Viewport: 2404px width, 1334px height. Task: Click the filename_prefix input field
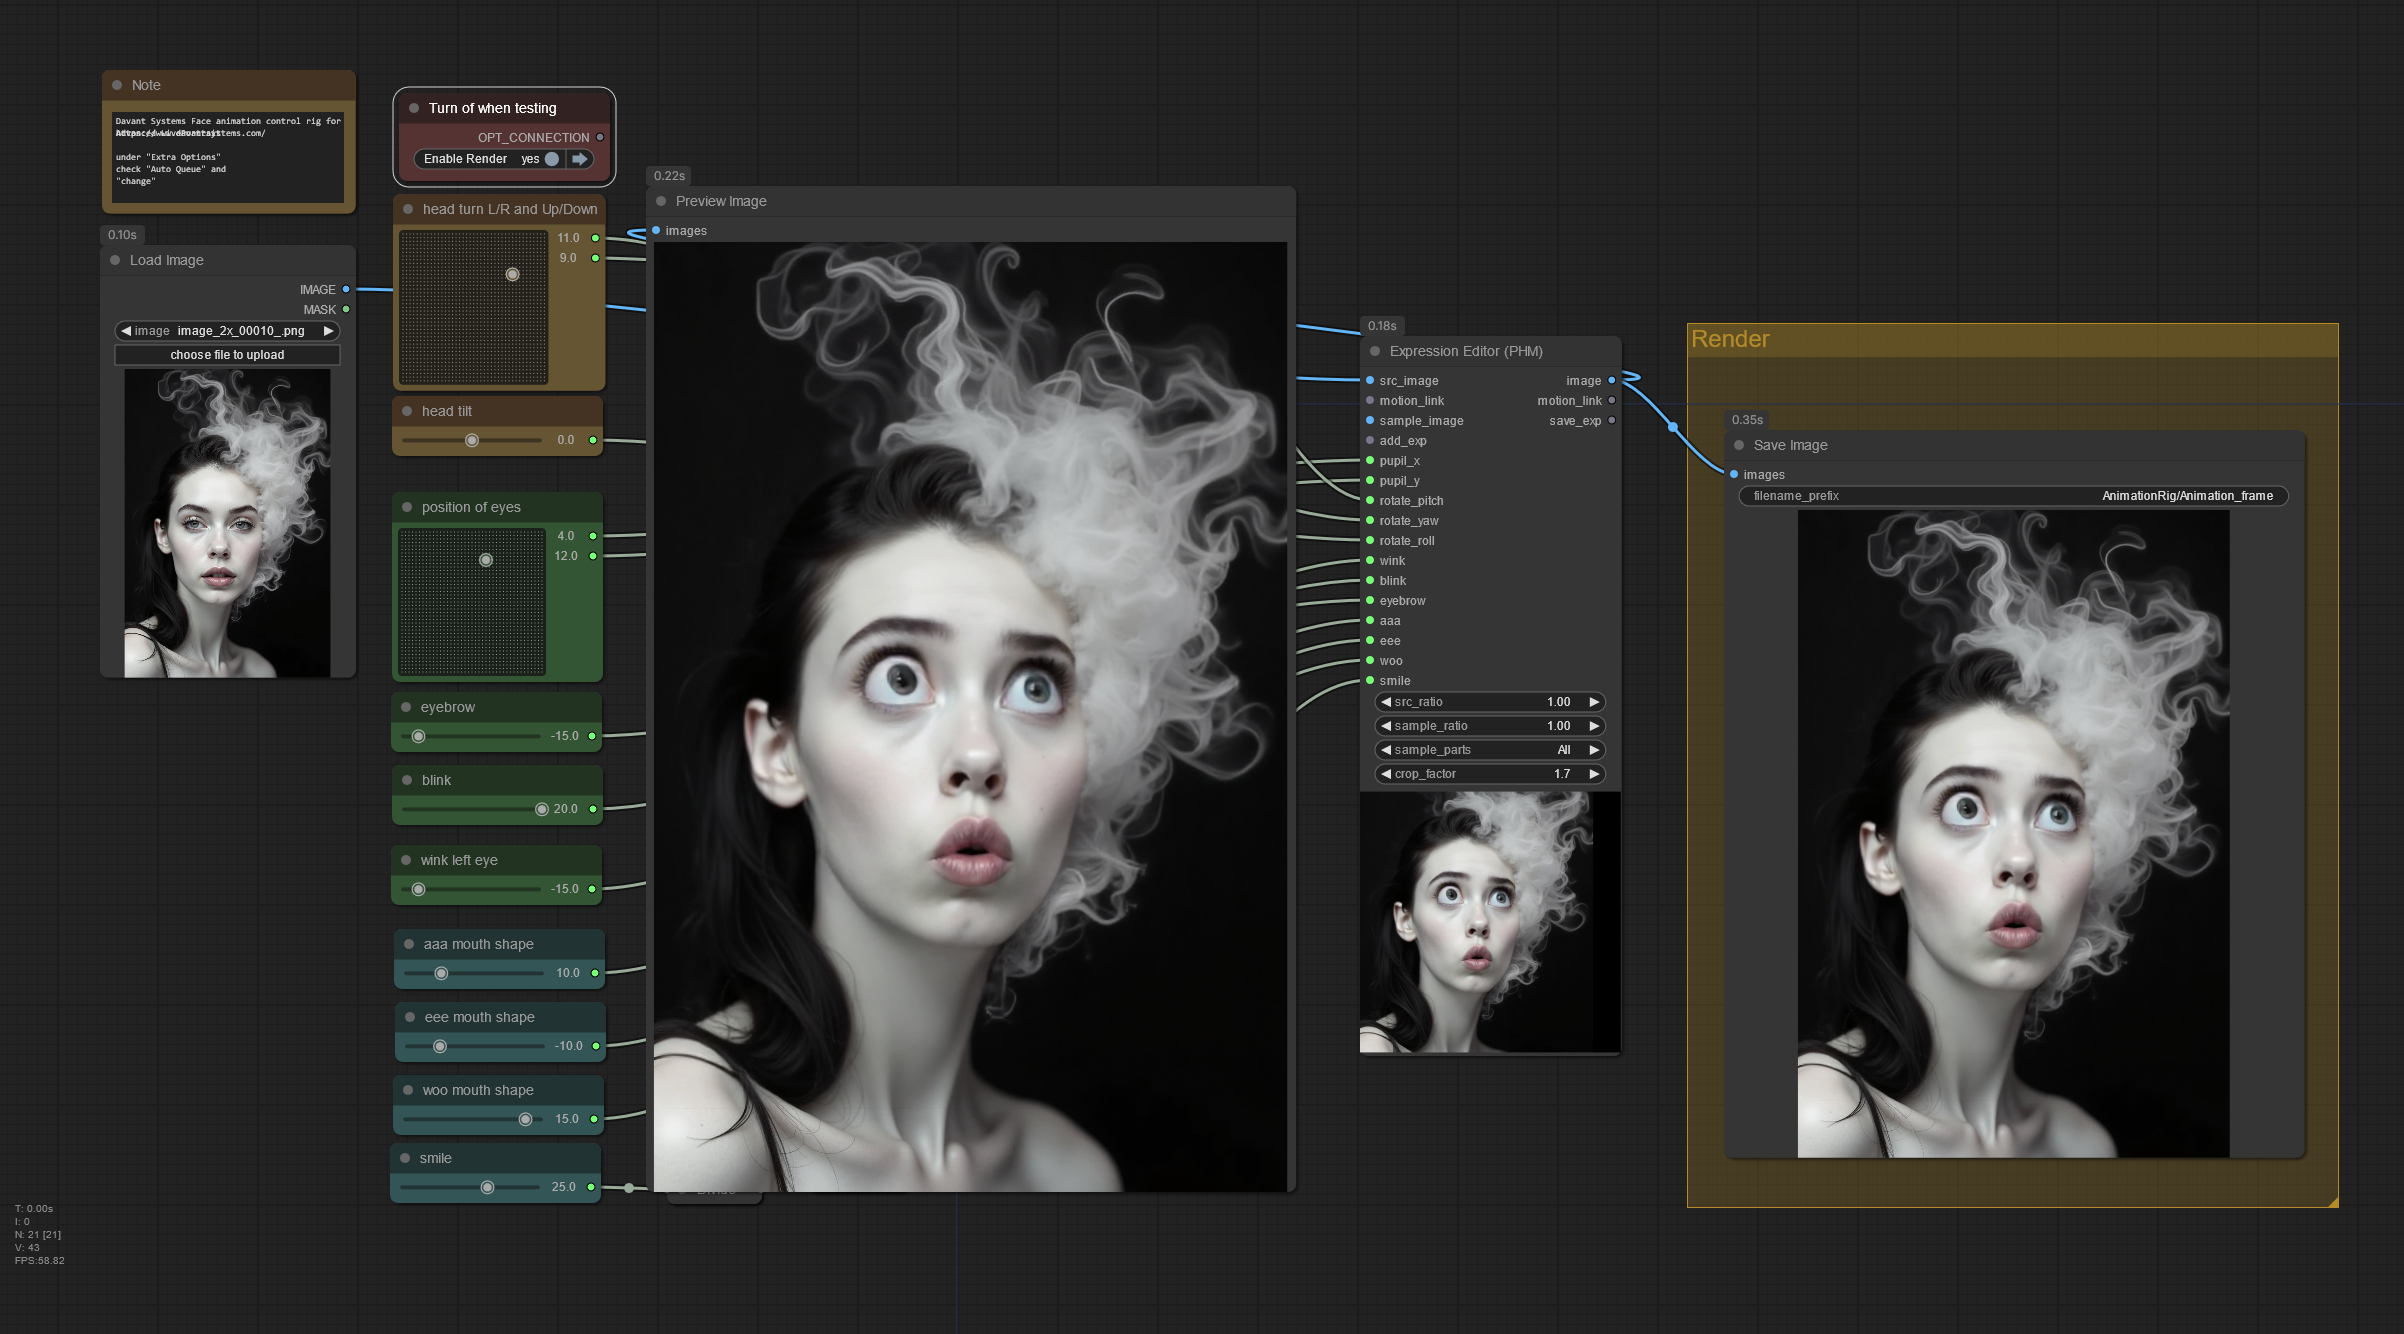(2012, 496)
